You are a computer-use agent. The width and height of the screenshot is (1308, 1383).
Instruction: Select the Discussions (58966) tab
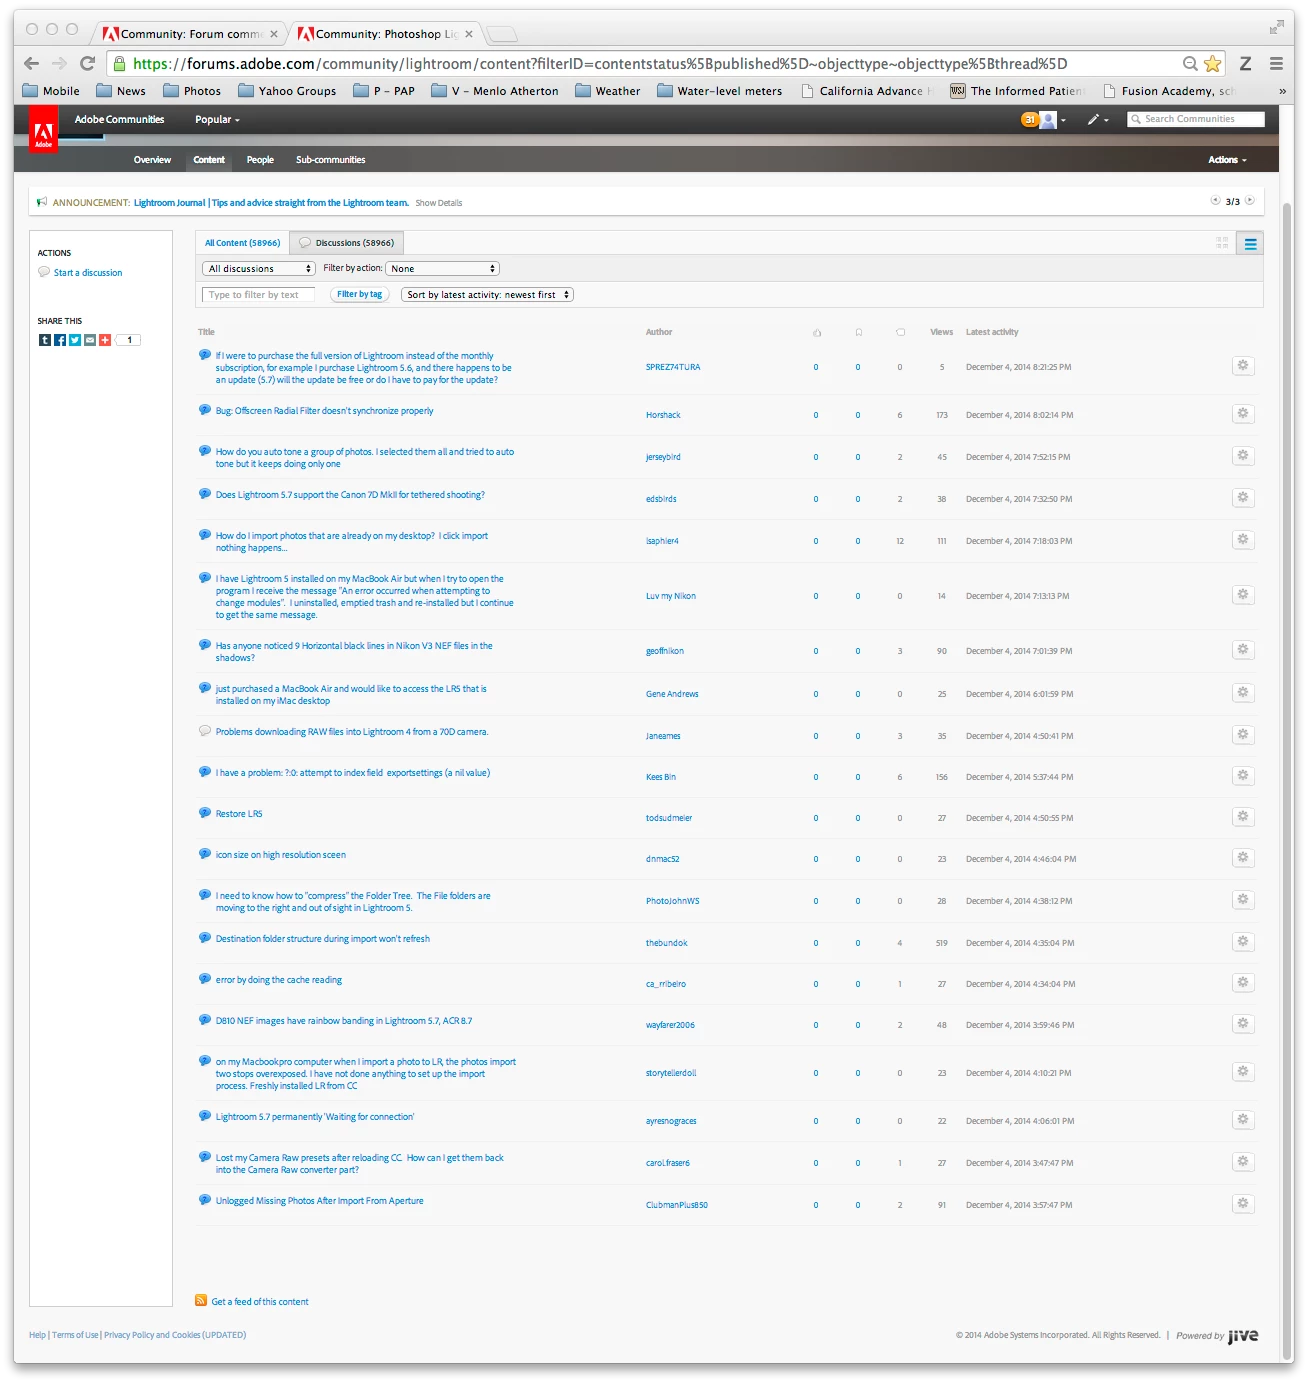pos(347,243)
